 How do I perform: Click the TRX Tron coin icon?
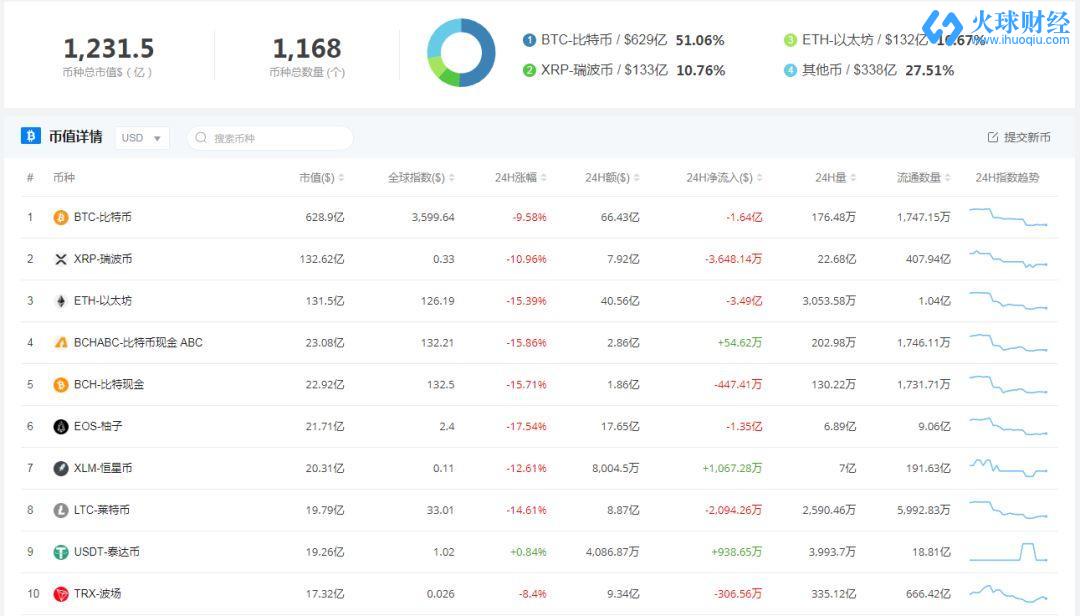tap(61, 594)
